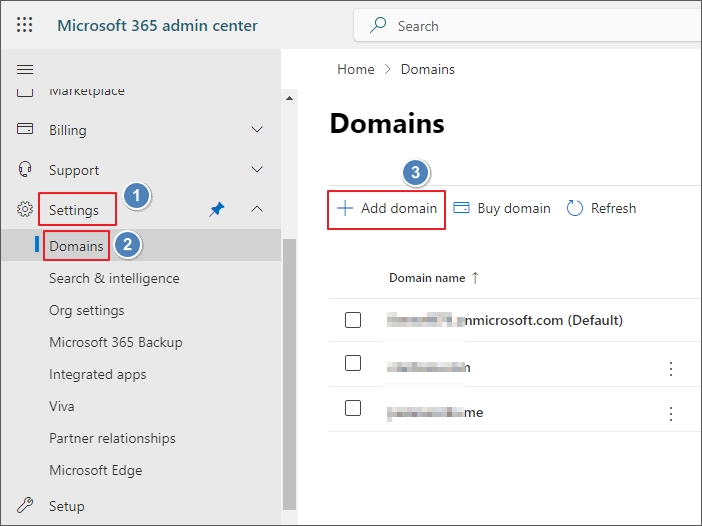Open Viva settings
Image resolution: width=702 pixels, height=526 pixels.
point(62,406)
